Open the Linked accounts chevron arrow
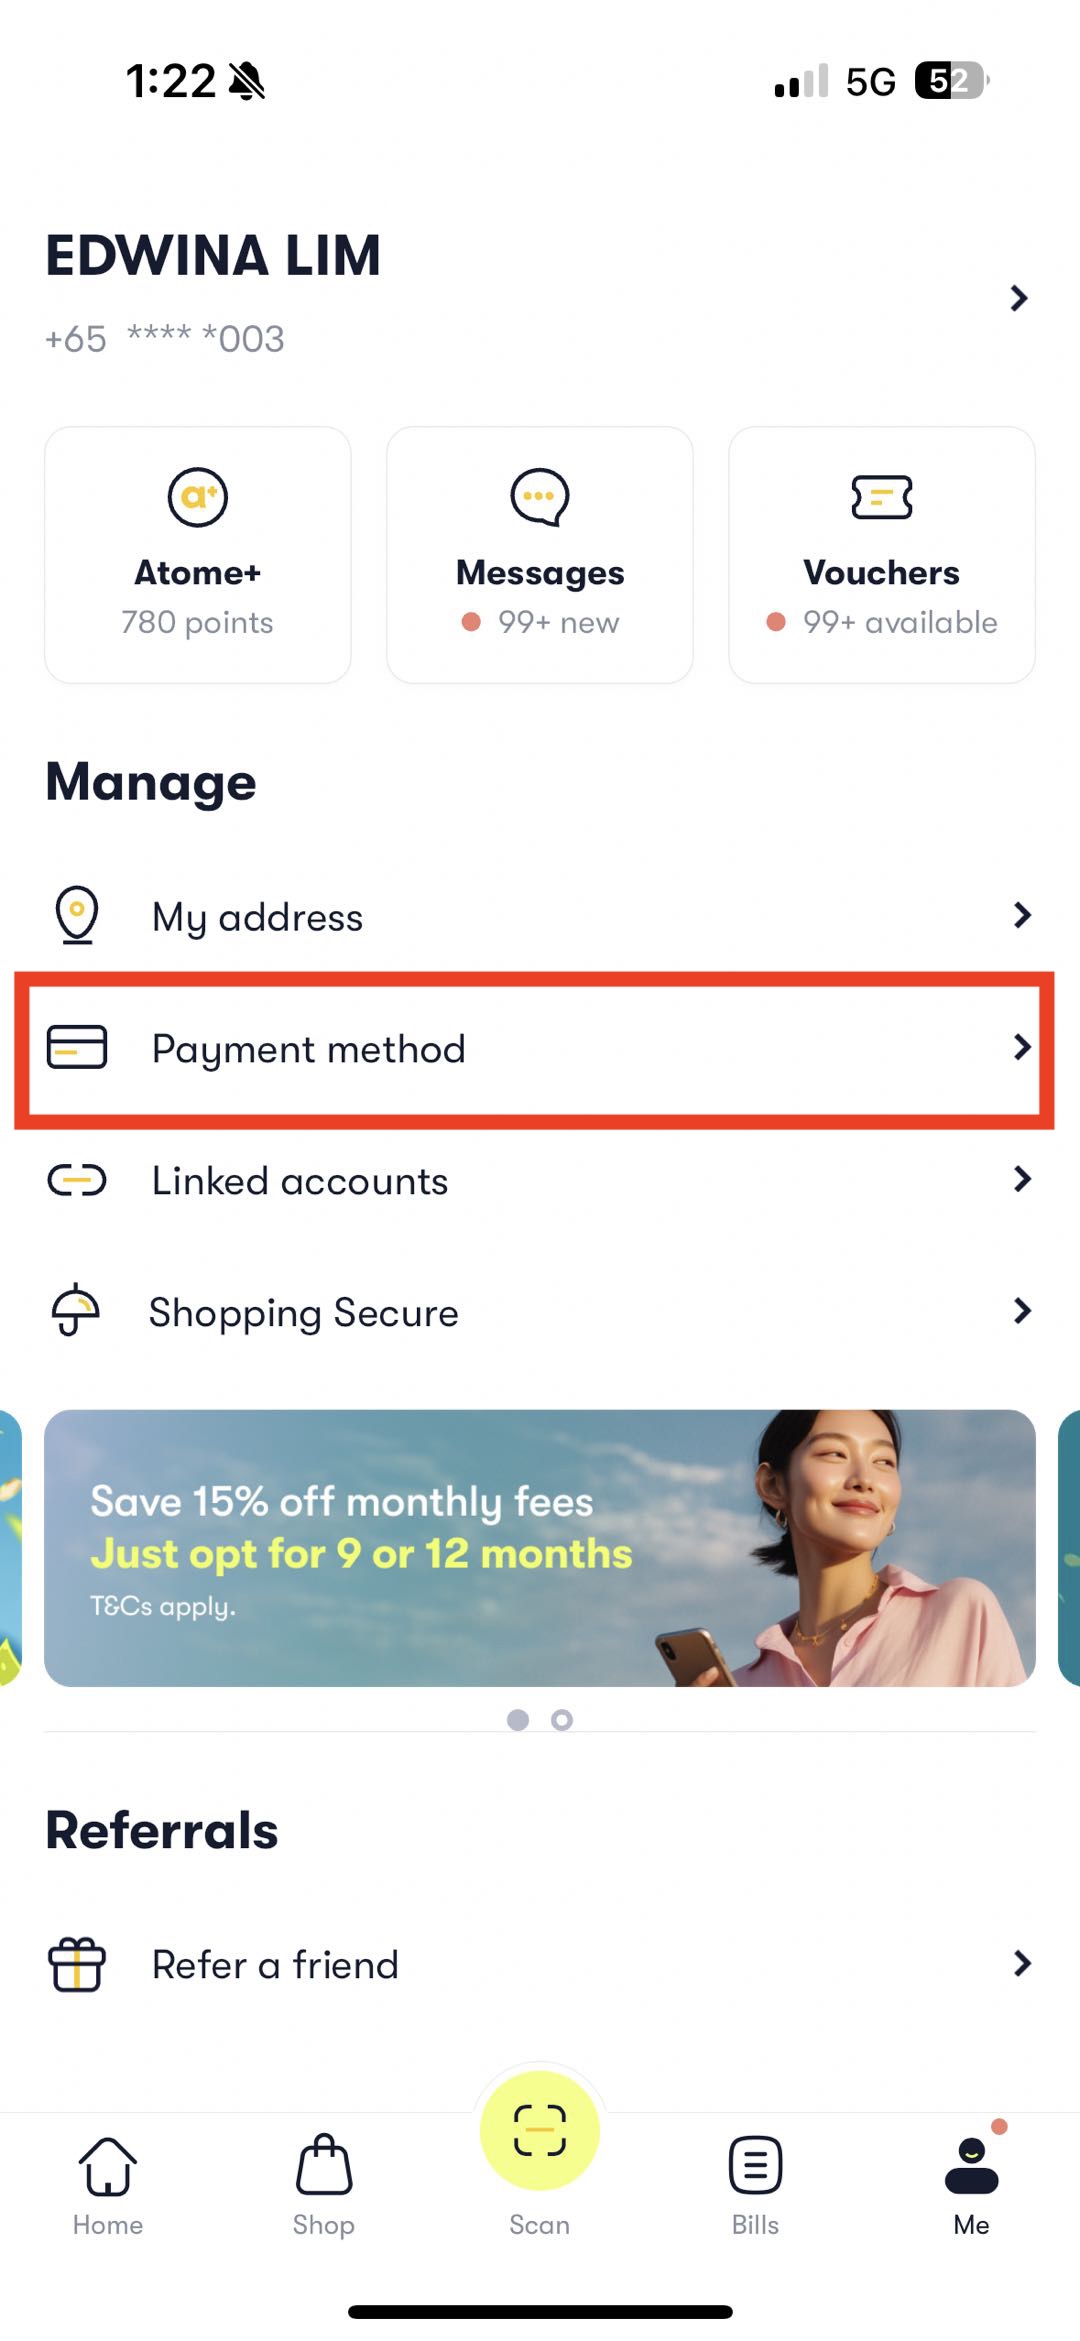The width and height of the screenshot is (1080, 2341). [x=1022, y=1179]
